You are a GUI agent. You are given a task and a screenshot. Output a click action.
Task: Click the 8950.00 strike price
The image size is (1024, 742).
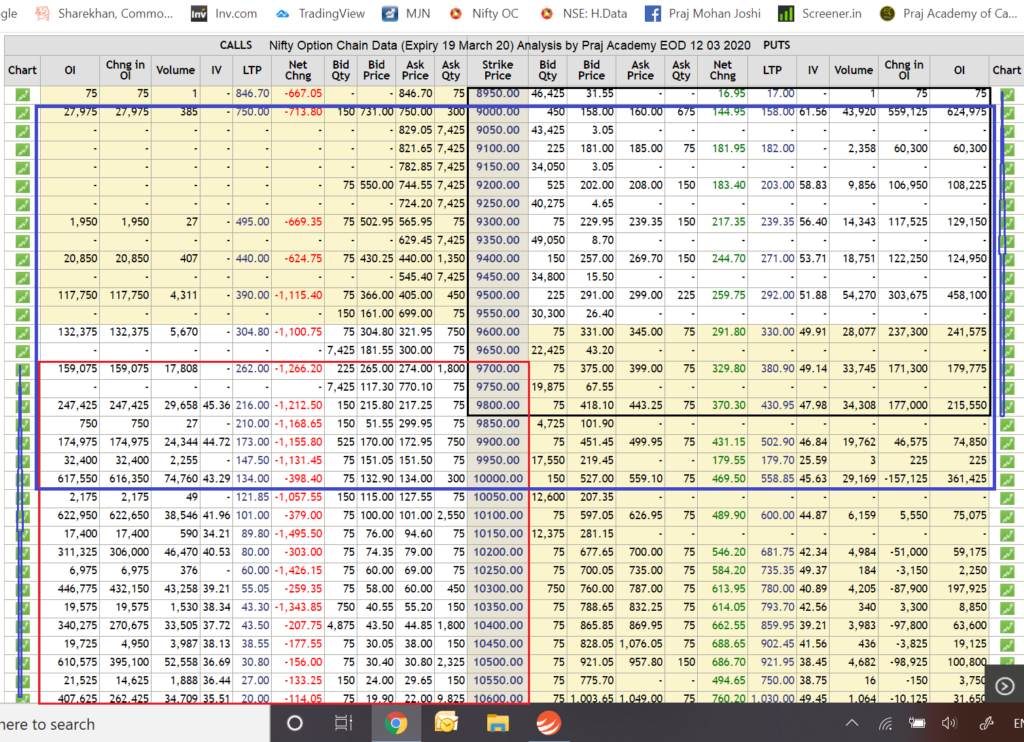pyautogui.click(x=498, y=94)
